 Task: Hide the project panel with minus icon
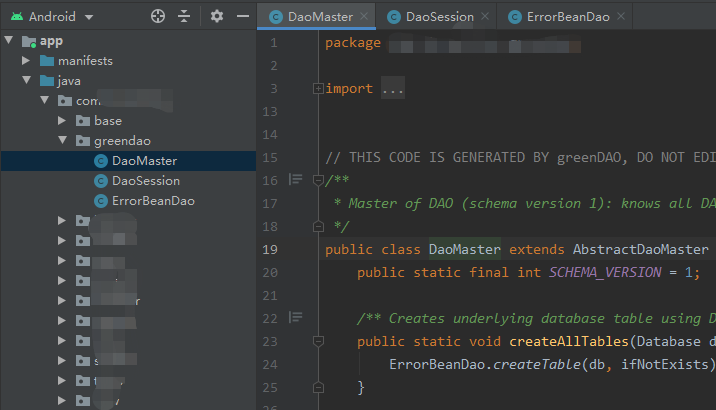point(243,16)
